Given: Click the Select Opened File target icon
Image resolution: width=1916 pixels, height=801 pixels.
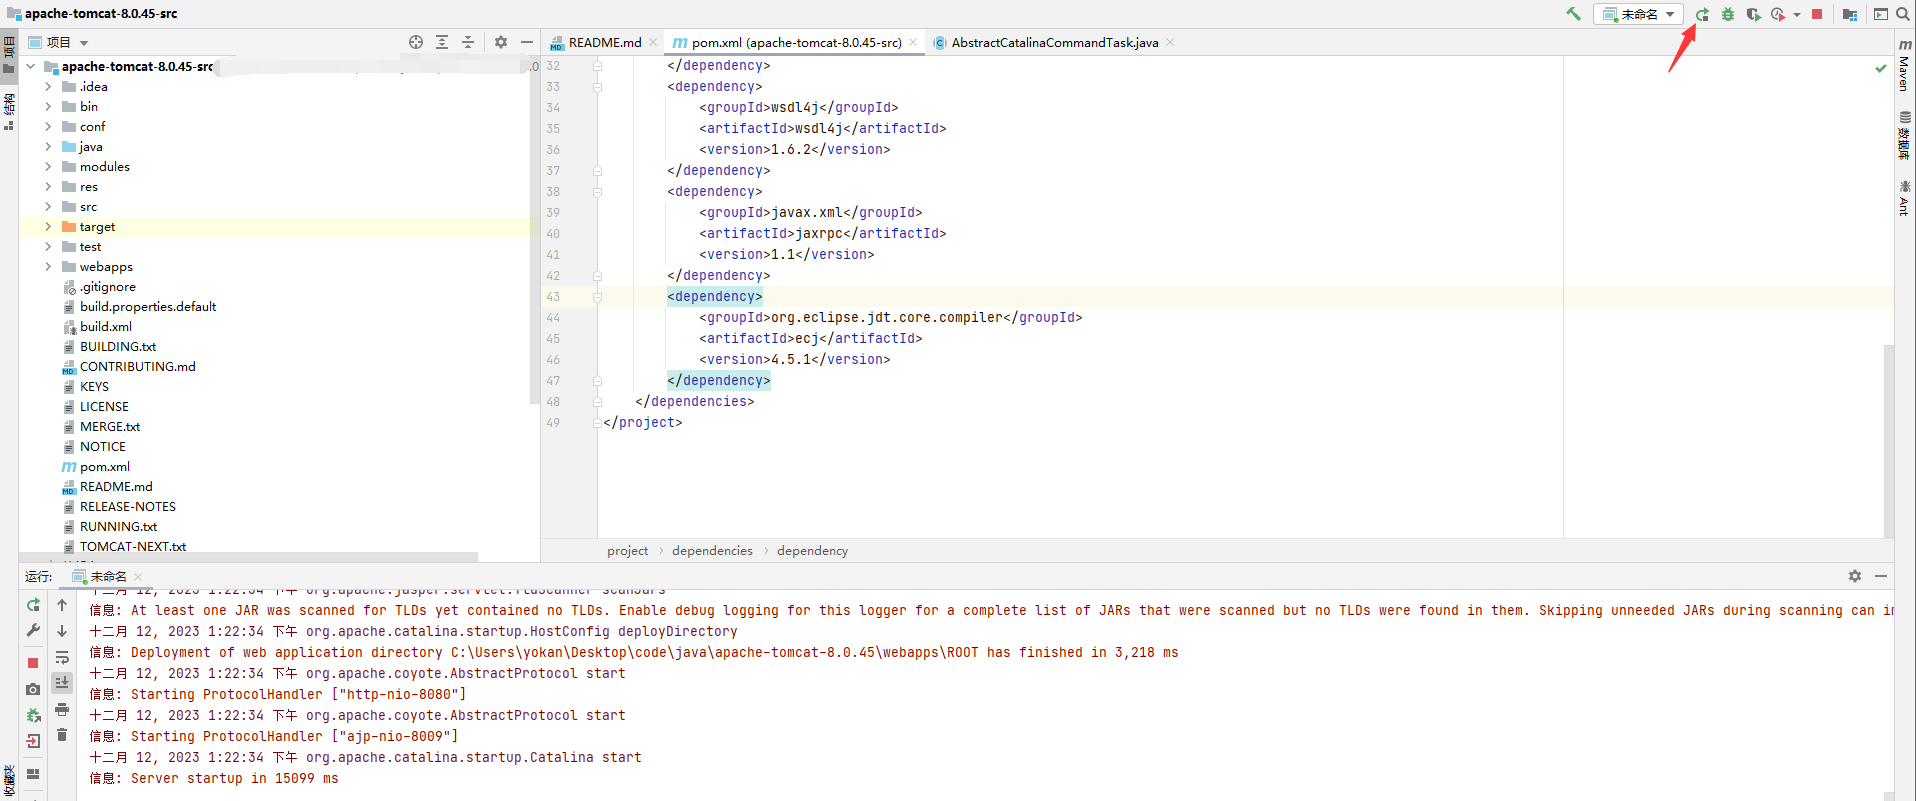Looking at the screenshot, I should click(416, 42).
